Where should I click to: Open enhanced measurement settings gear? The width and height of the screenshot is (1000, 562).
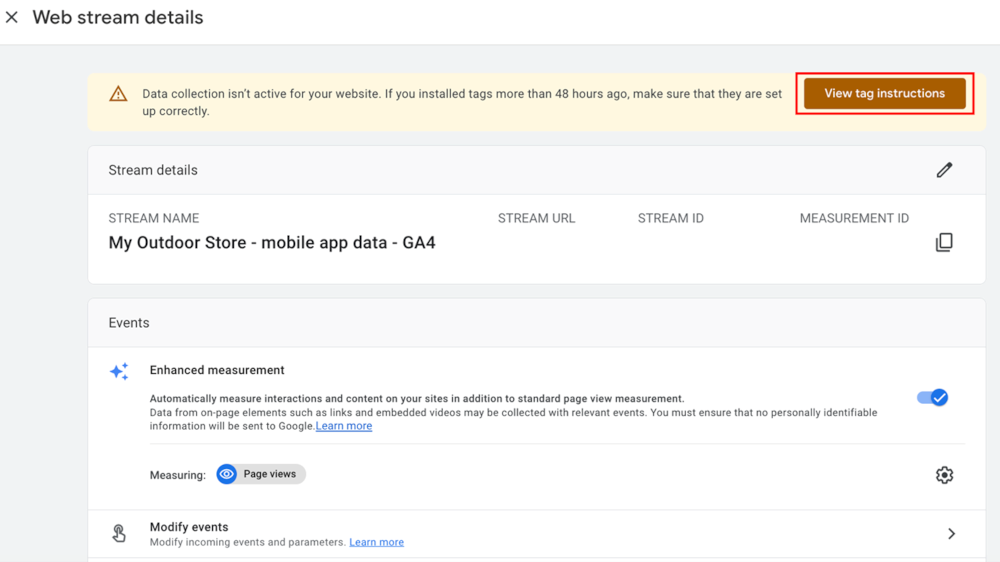pos(945,475)
